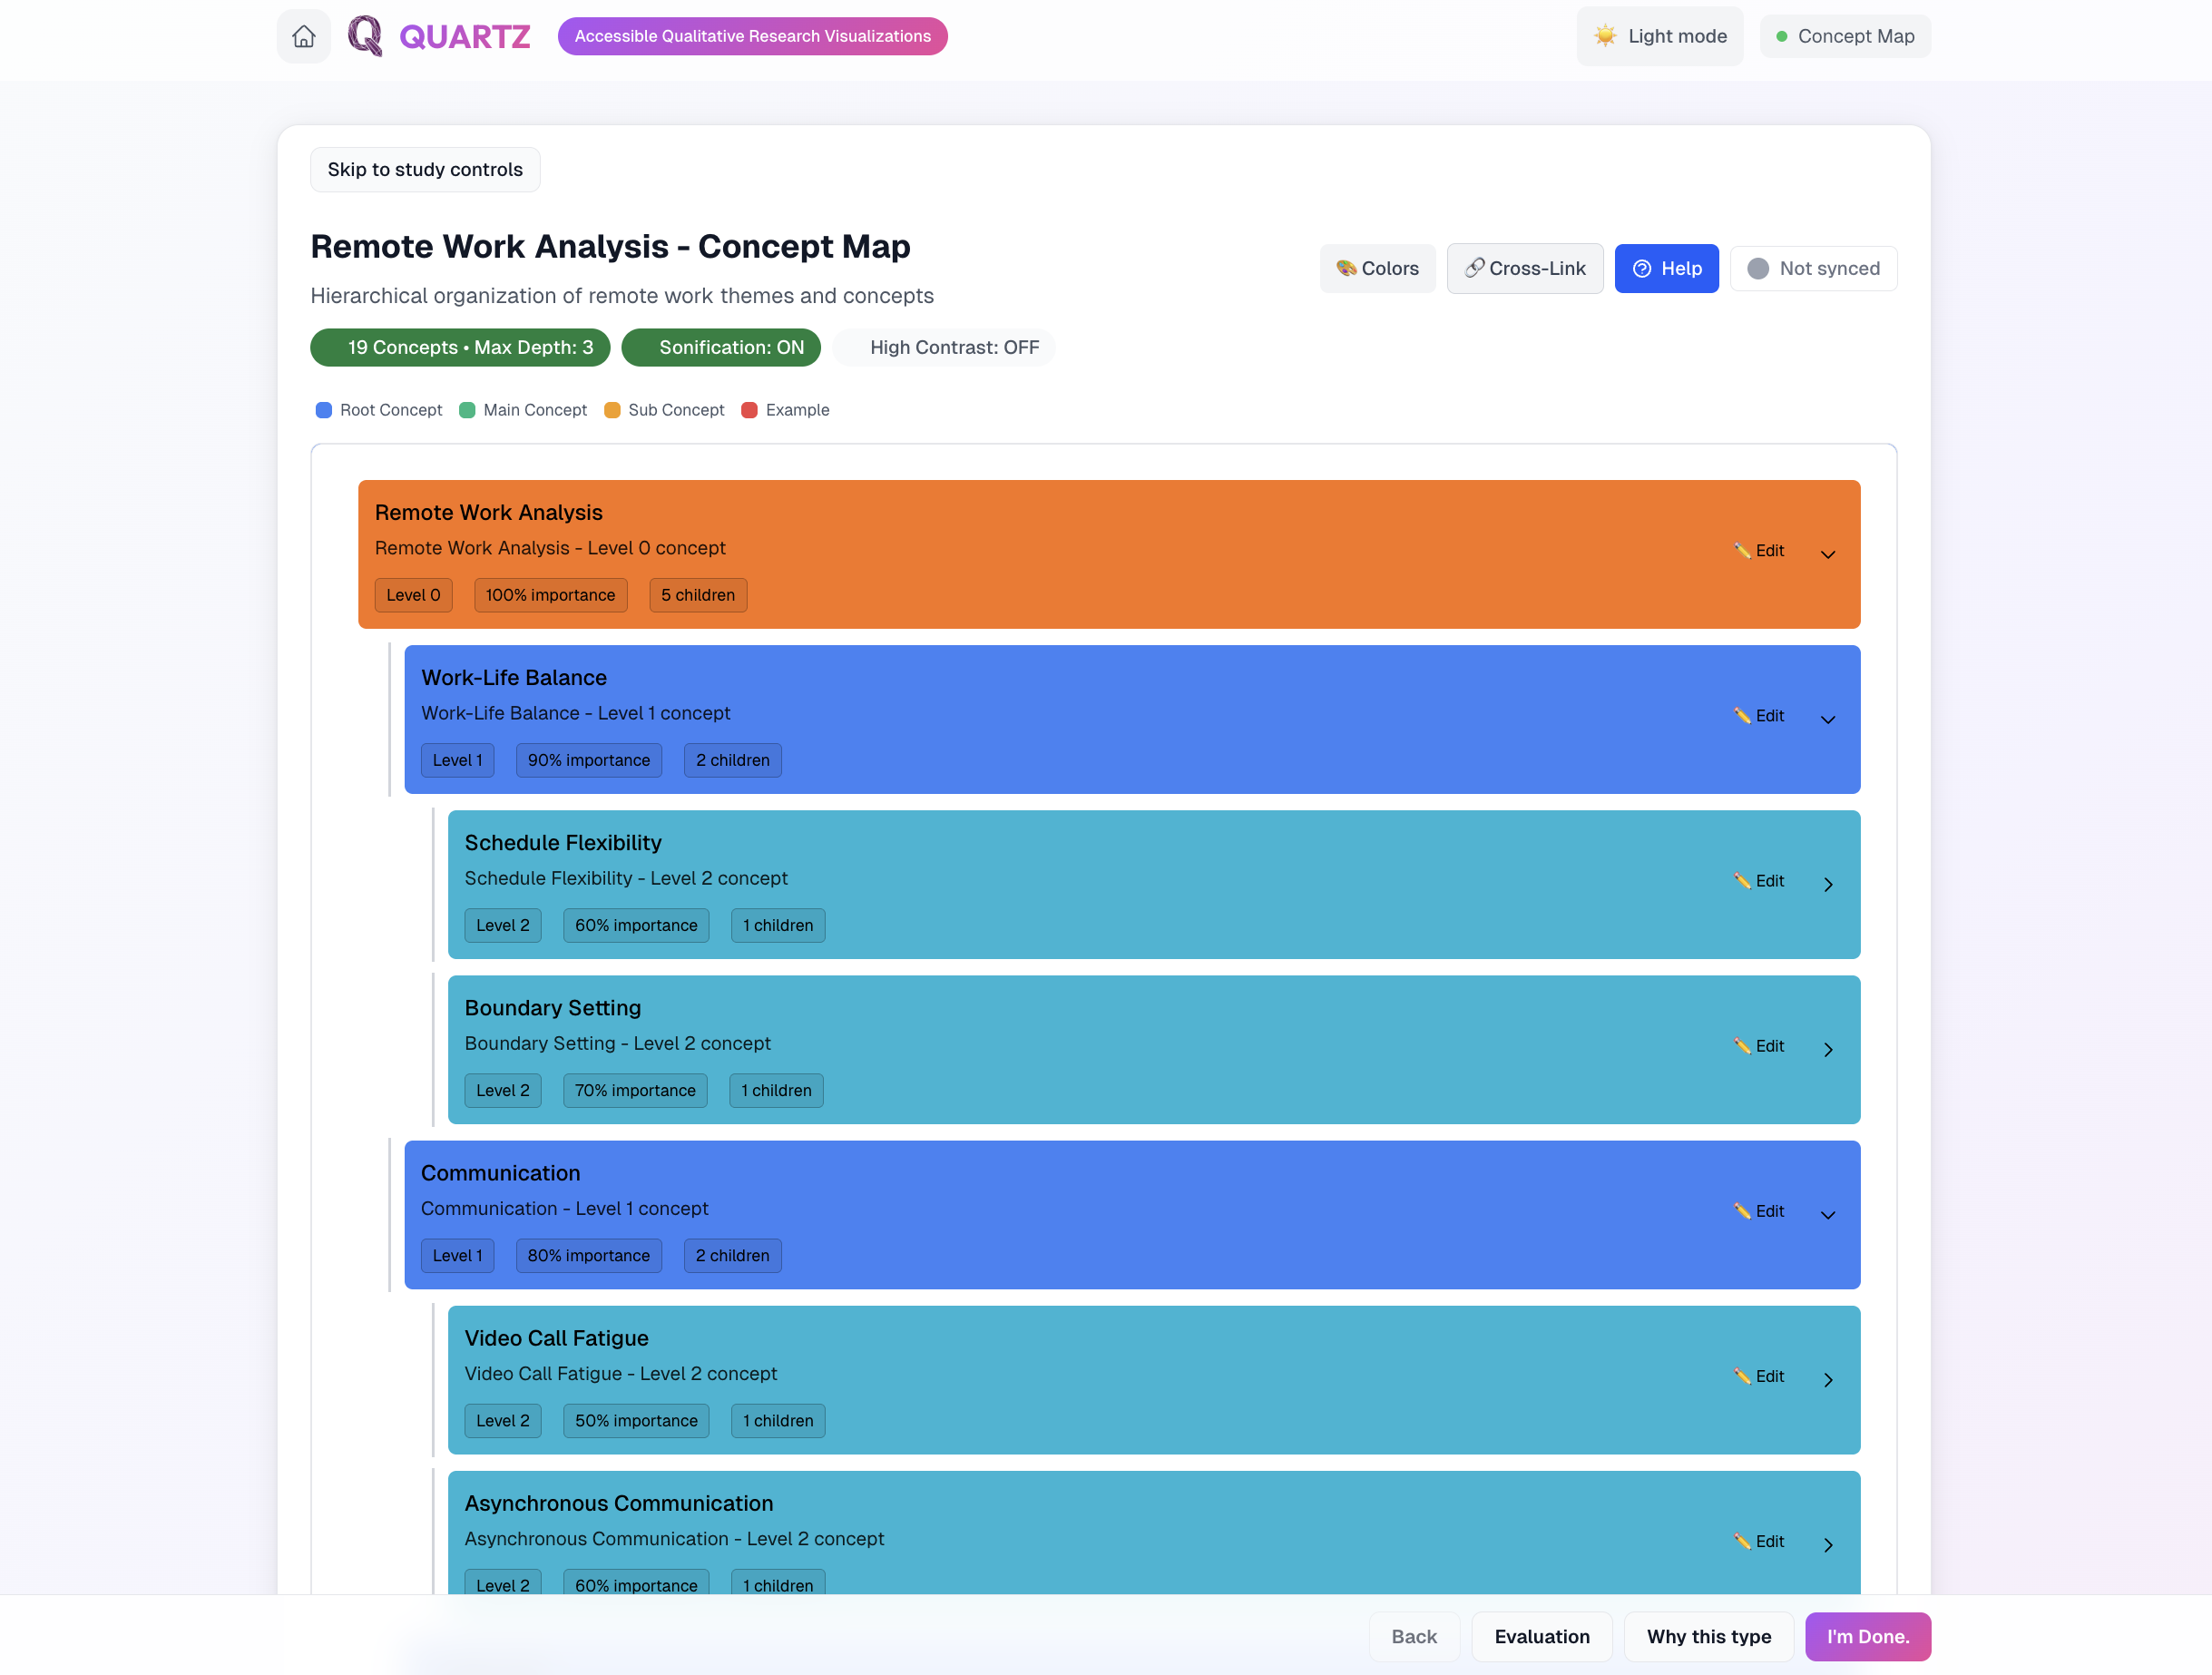Click the 100% importance badge
The width and height of the screenshot is (2212, 1675).
(x=550, y=594)
